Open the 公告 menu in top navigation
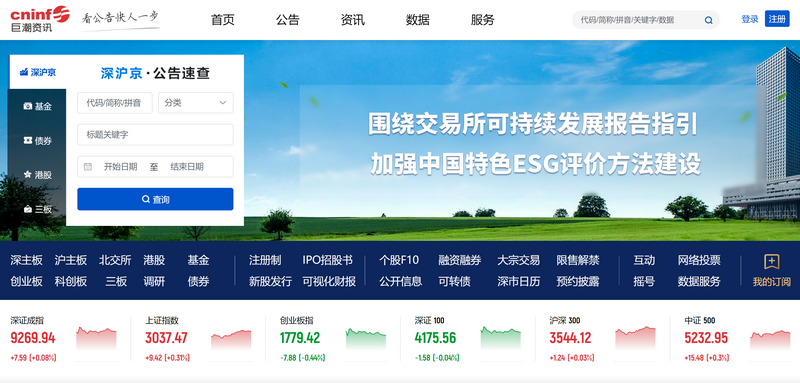 click(x=288, y=20)
